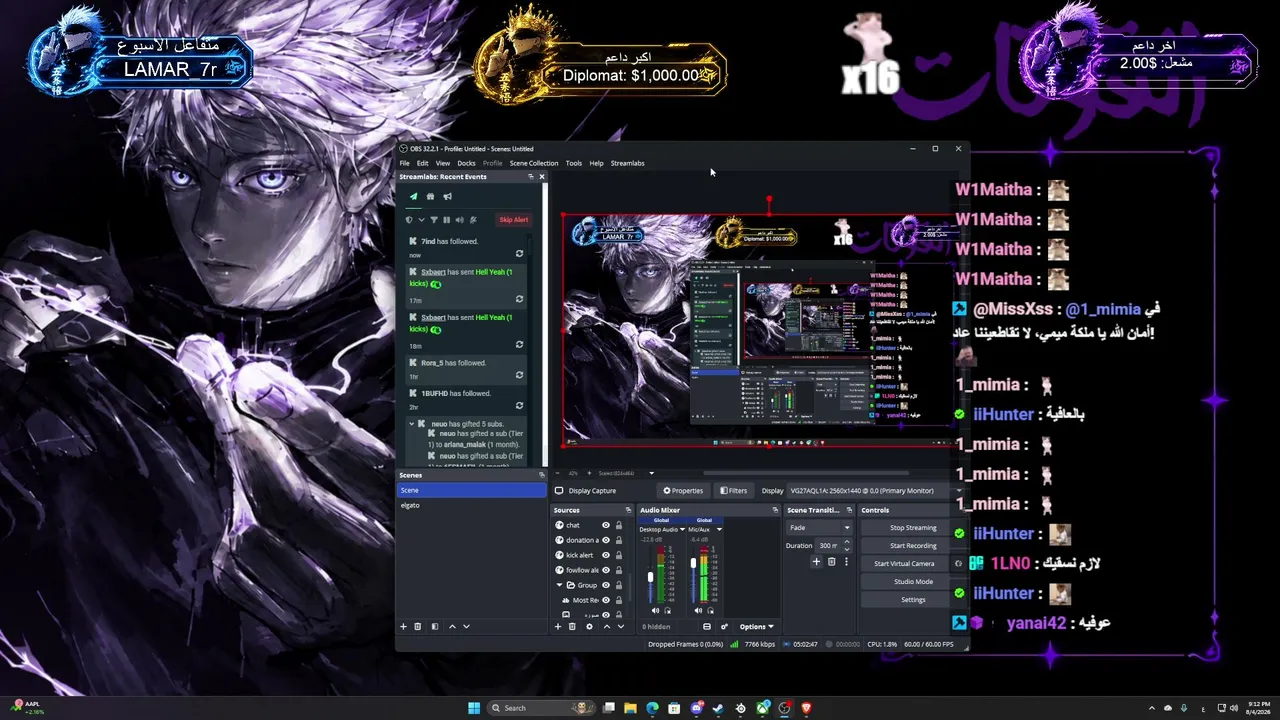
Task: Open the transition properties three-dot menu
Action: [x=846, y=562]
